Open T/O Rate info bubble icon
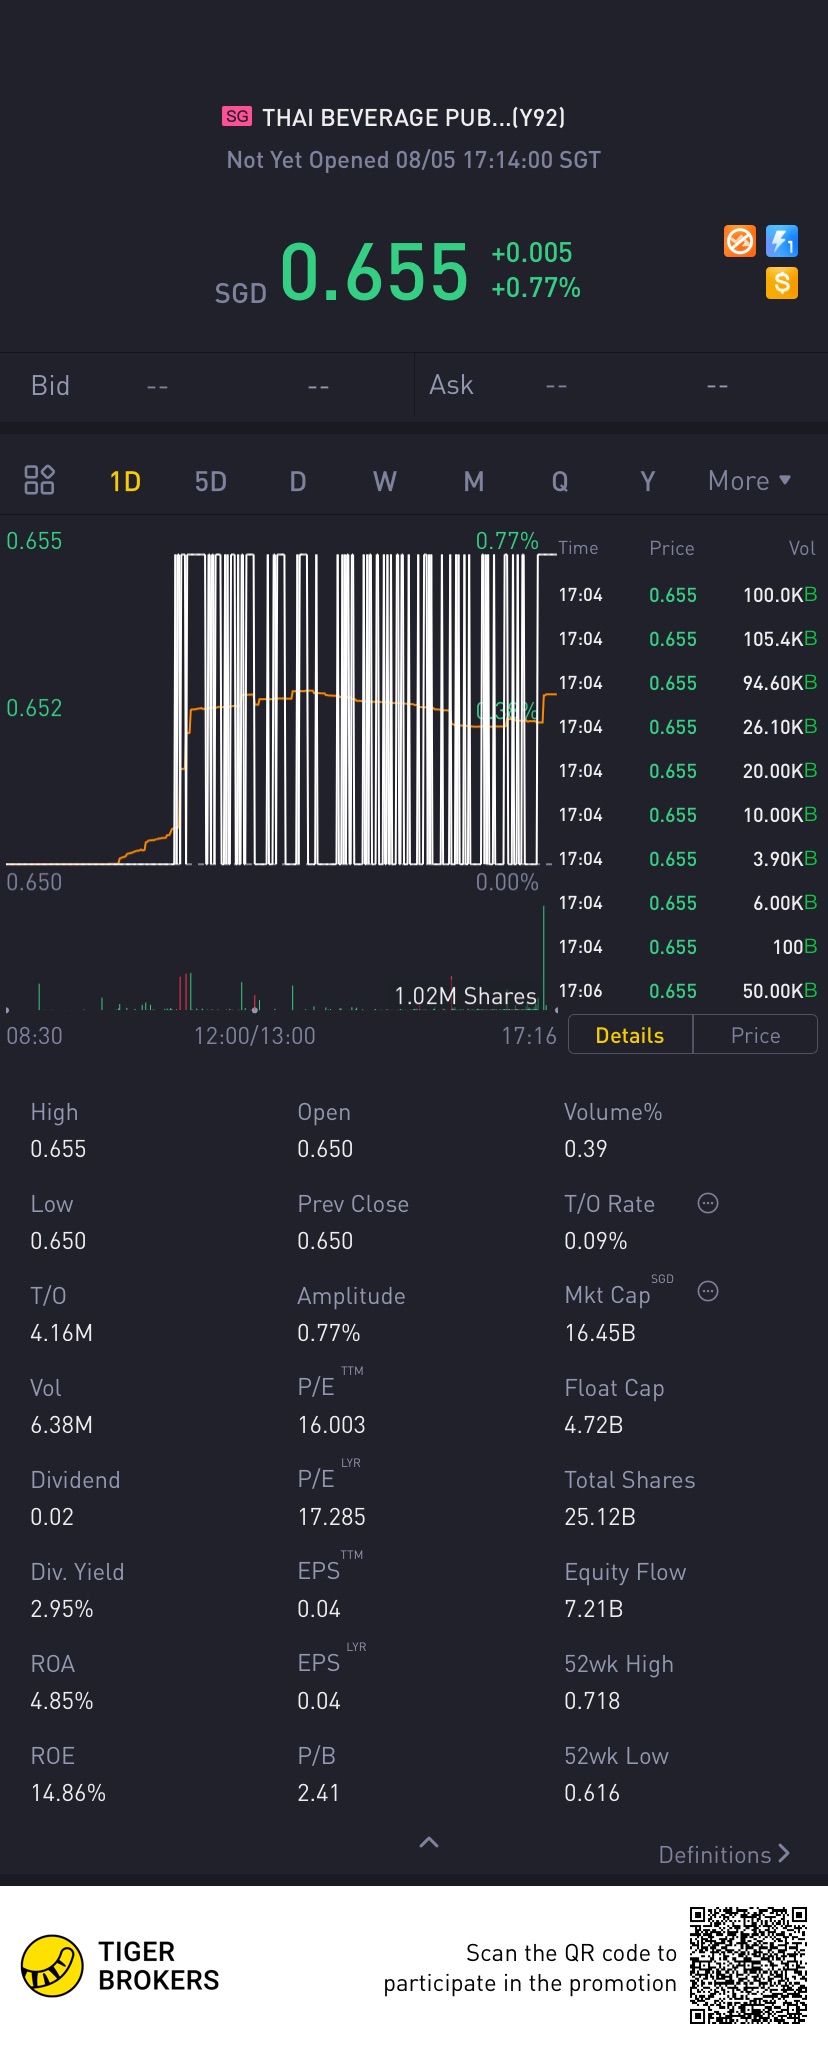 (708, 1203)
